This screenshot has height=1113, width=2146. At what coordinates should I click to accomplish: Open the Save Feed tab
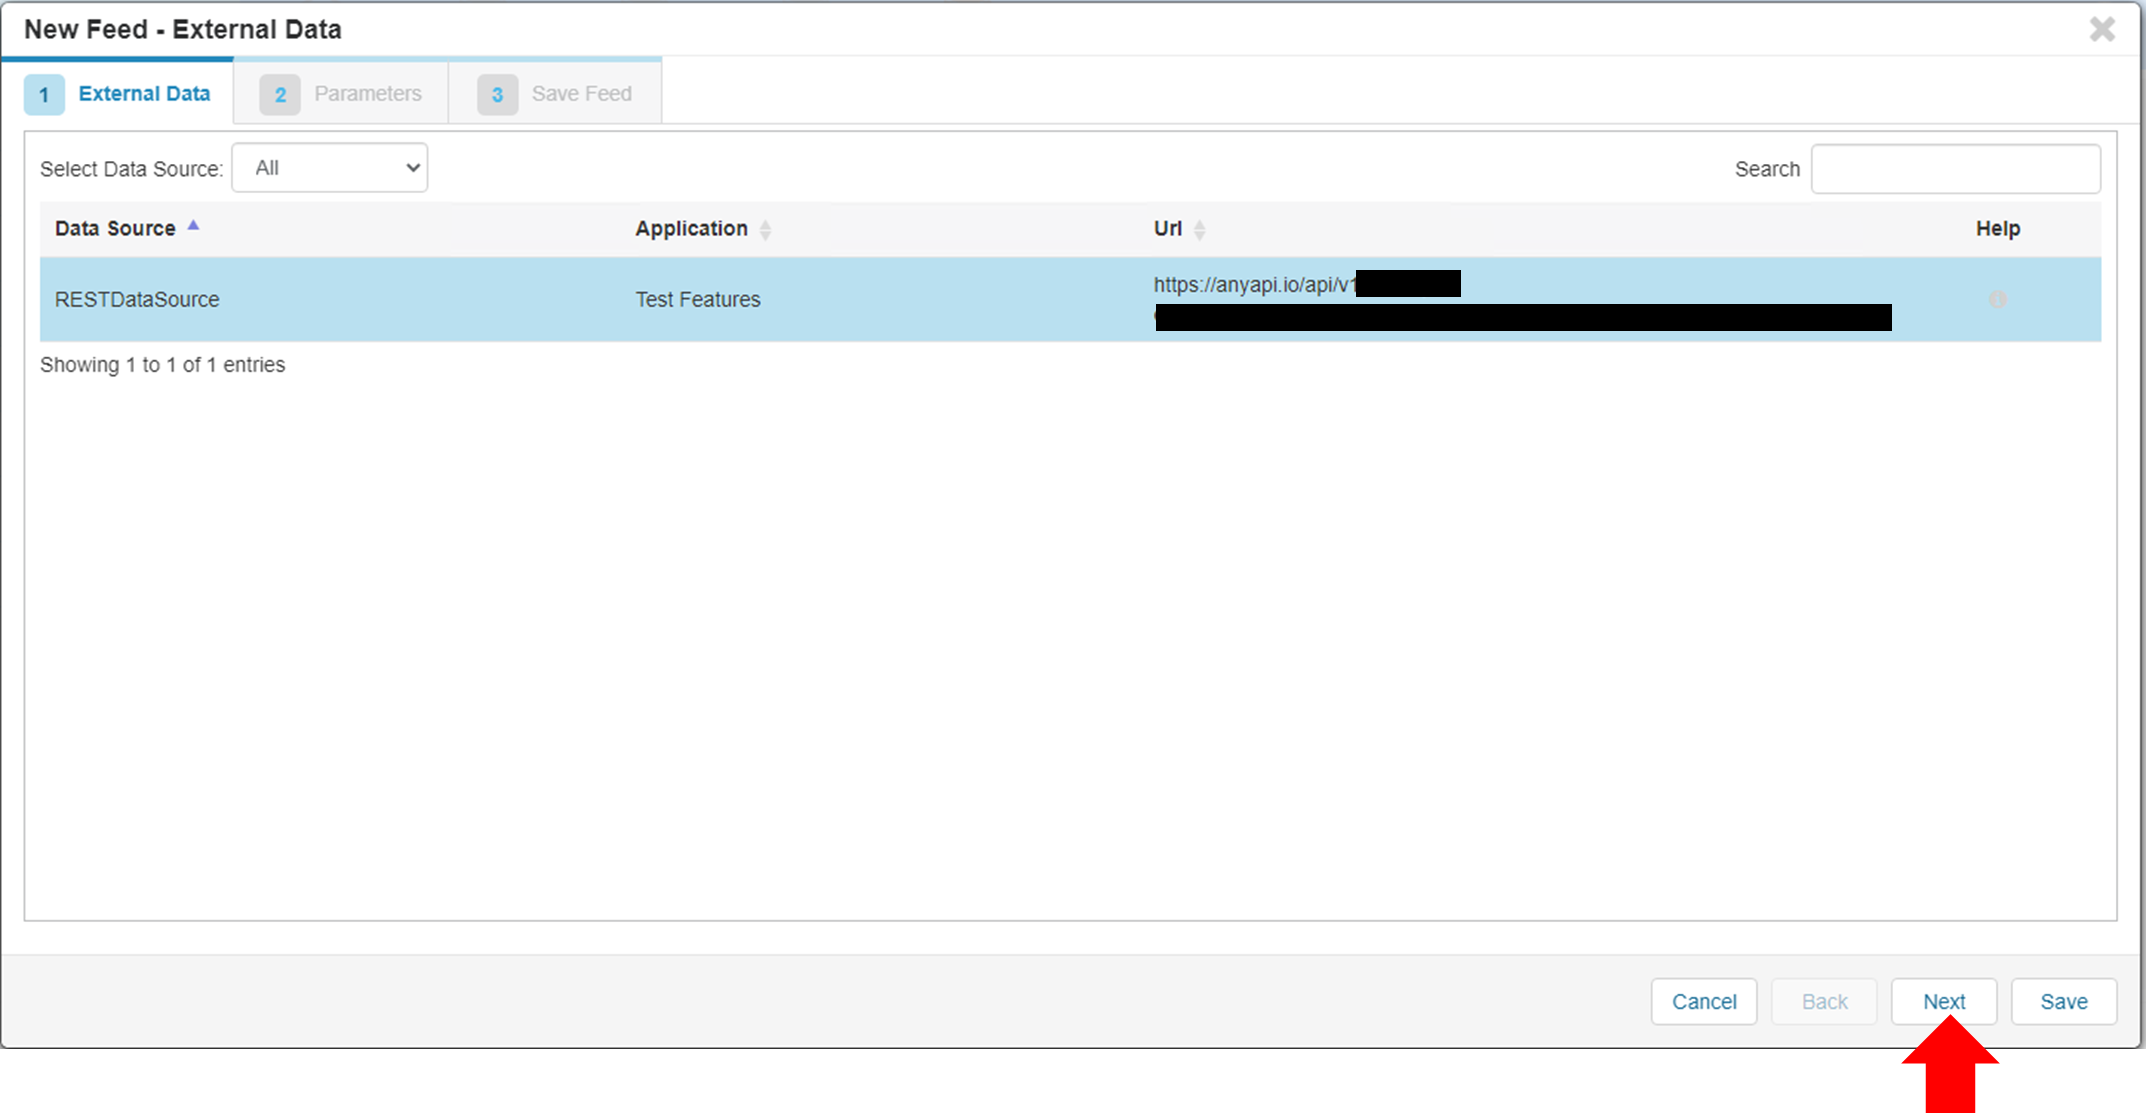tap(582, 93)
